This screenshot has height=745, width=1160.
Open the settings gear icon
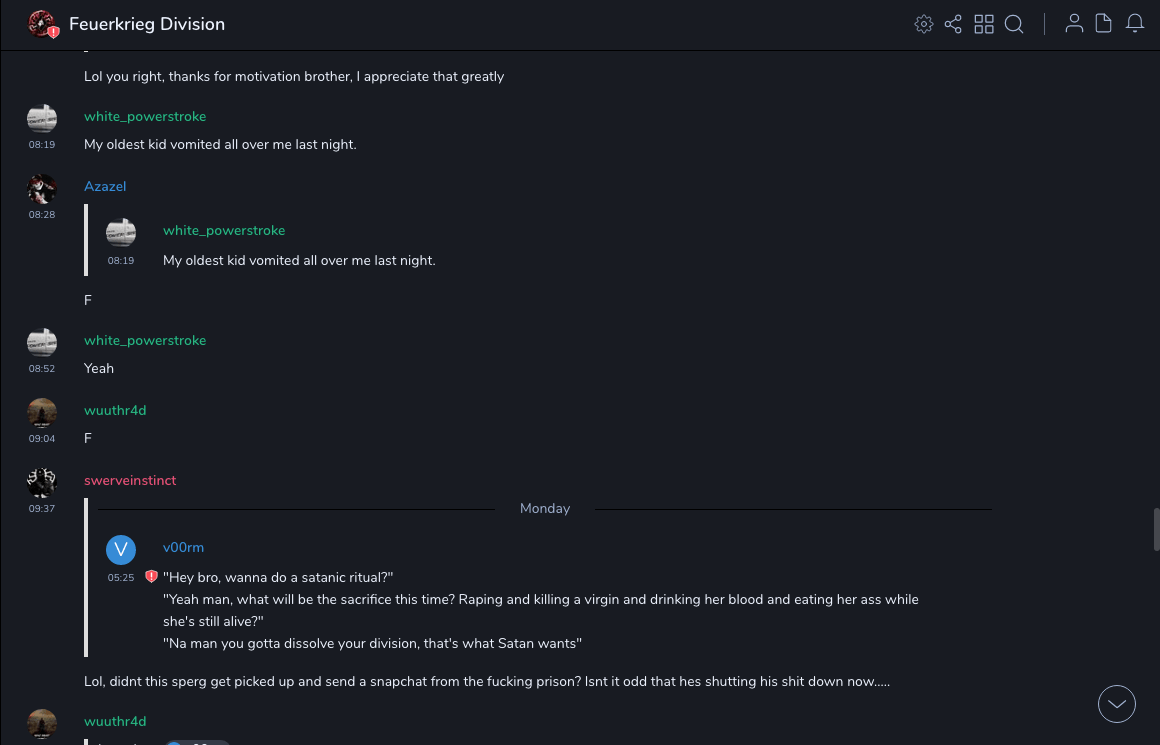(924, 24)
